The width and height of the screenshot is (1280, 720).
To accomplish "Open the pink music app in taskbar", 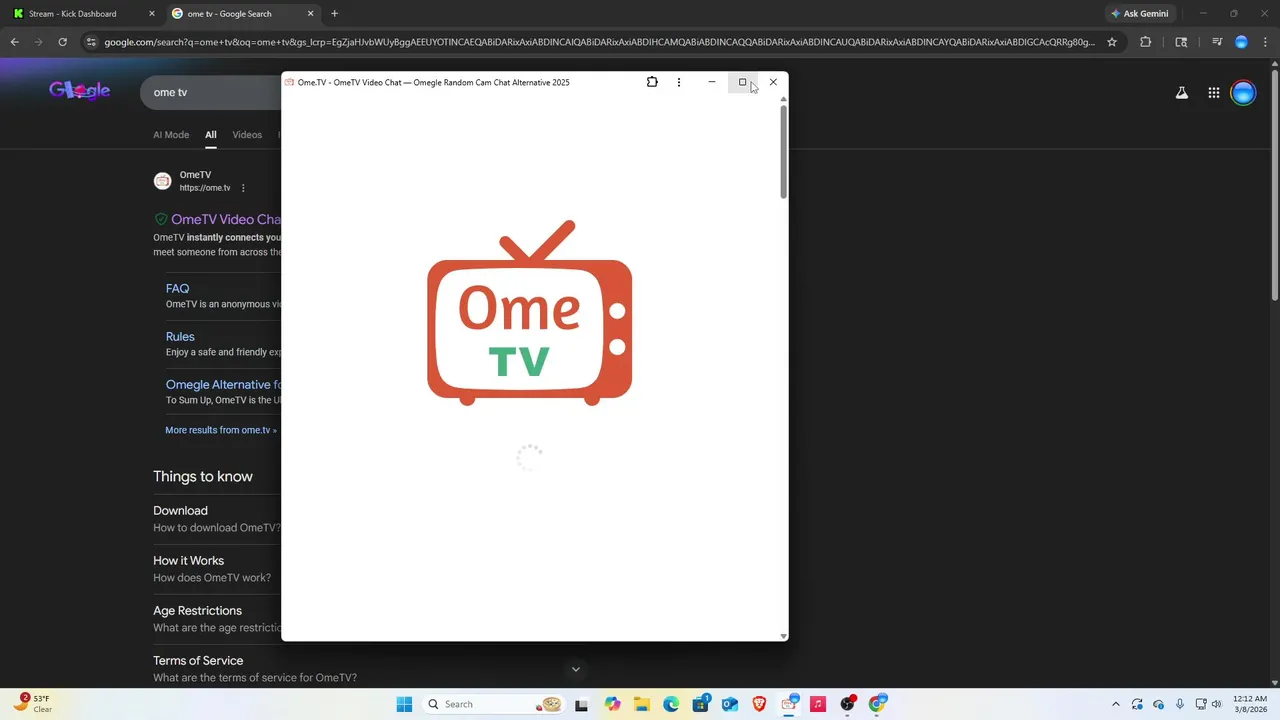I will [x=818, y=704].
